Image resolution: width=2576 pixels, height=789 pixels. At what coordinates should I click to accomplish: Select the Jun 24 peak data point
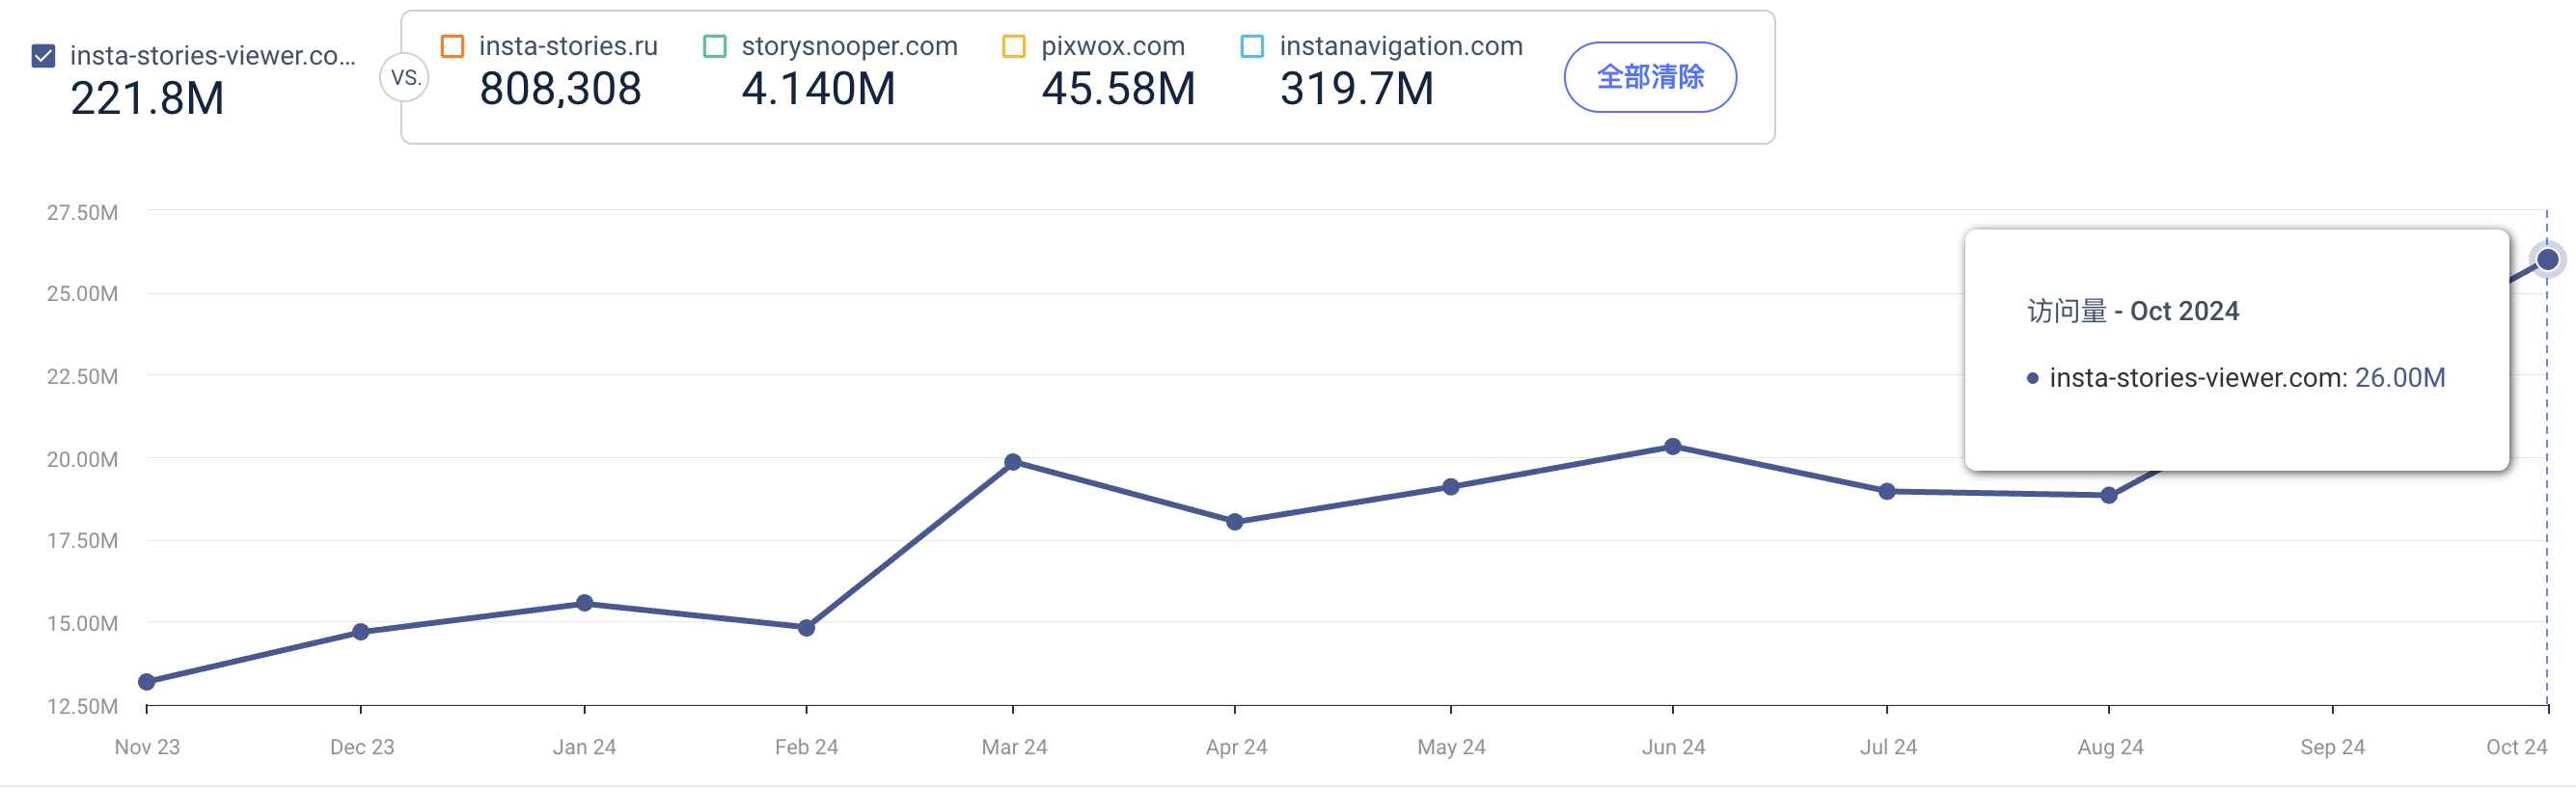point(1673,446)
